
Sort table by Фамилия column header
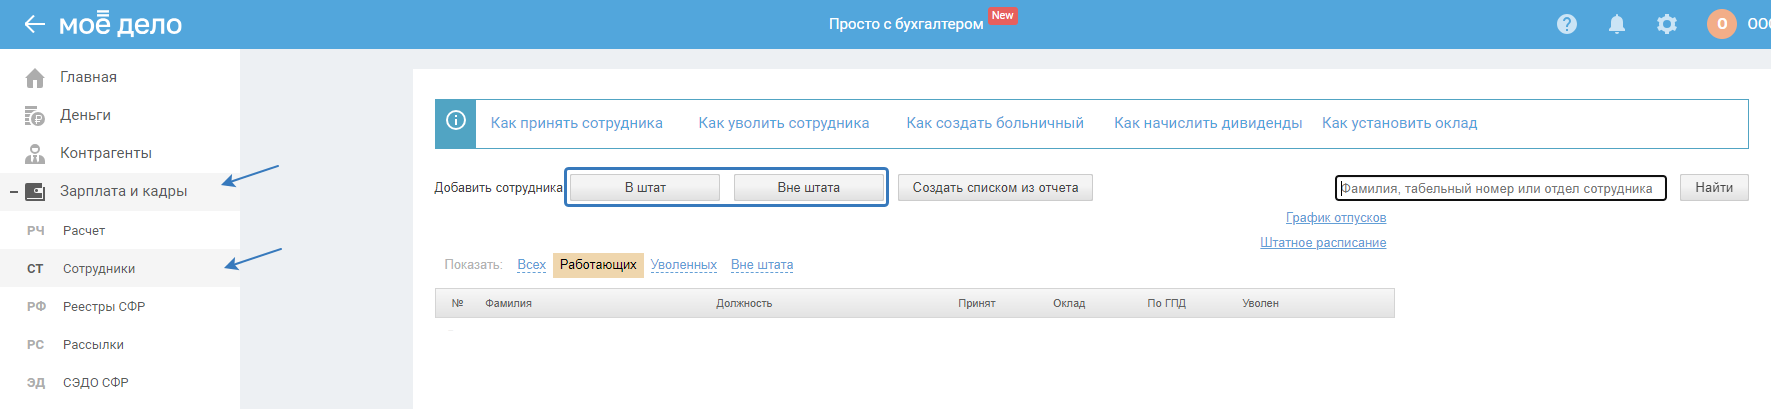point(508,303)
